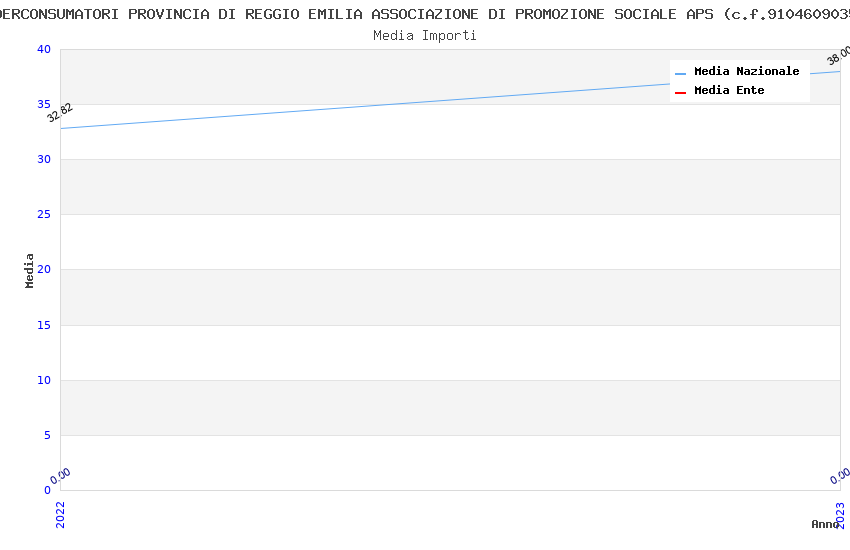This screenshot has height=550, width=850.
Task: Select the Media Nazionale legend label
Action: pos(746,72)
